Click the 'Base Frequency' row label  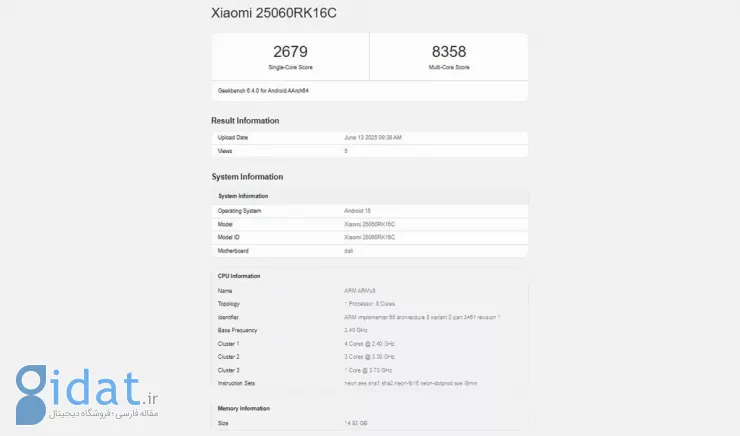237,330
